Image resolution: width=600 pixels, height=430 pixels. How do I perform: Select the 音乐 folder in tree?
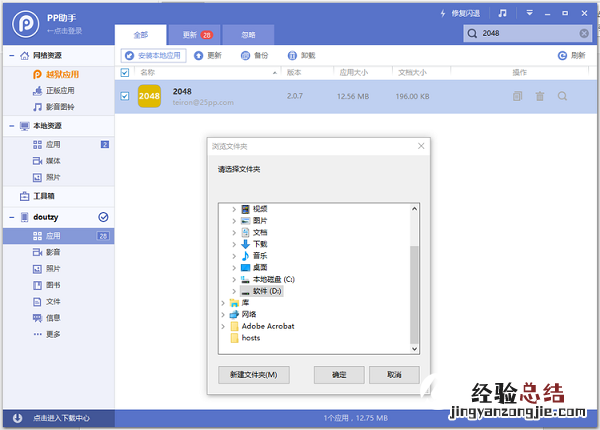click(260, 256)
